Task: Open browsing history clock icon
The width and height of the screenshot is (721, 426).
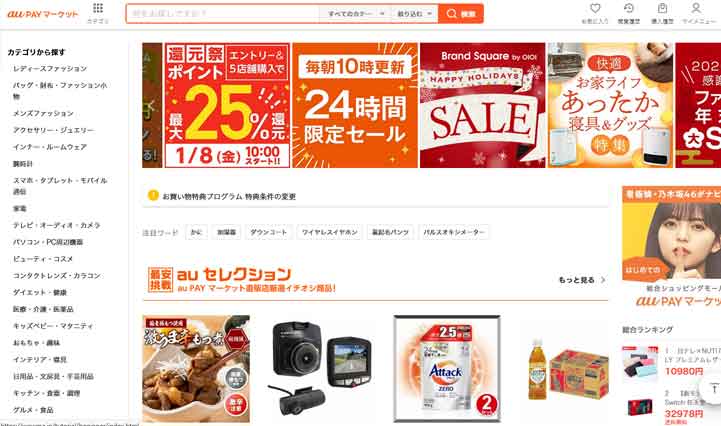Action: [629, 8]
